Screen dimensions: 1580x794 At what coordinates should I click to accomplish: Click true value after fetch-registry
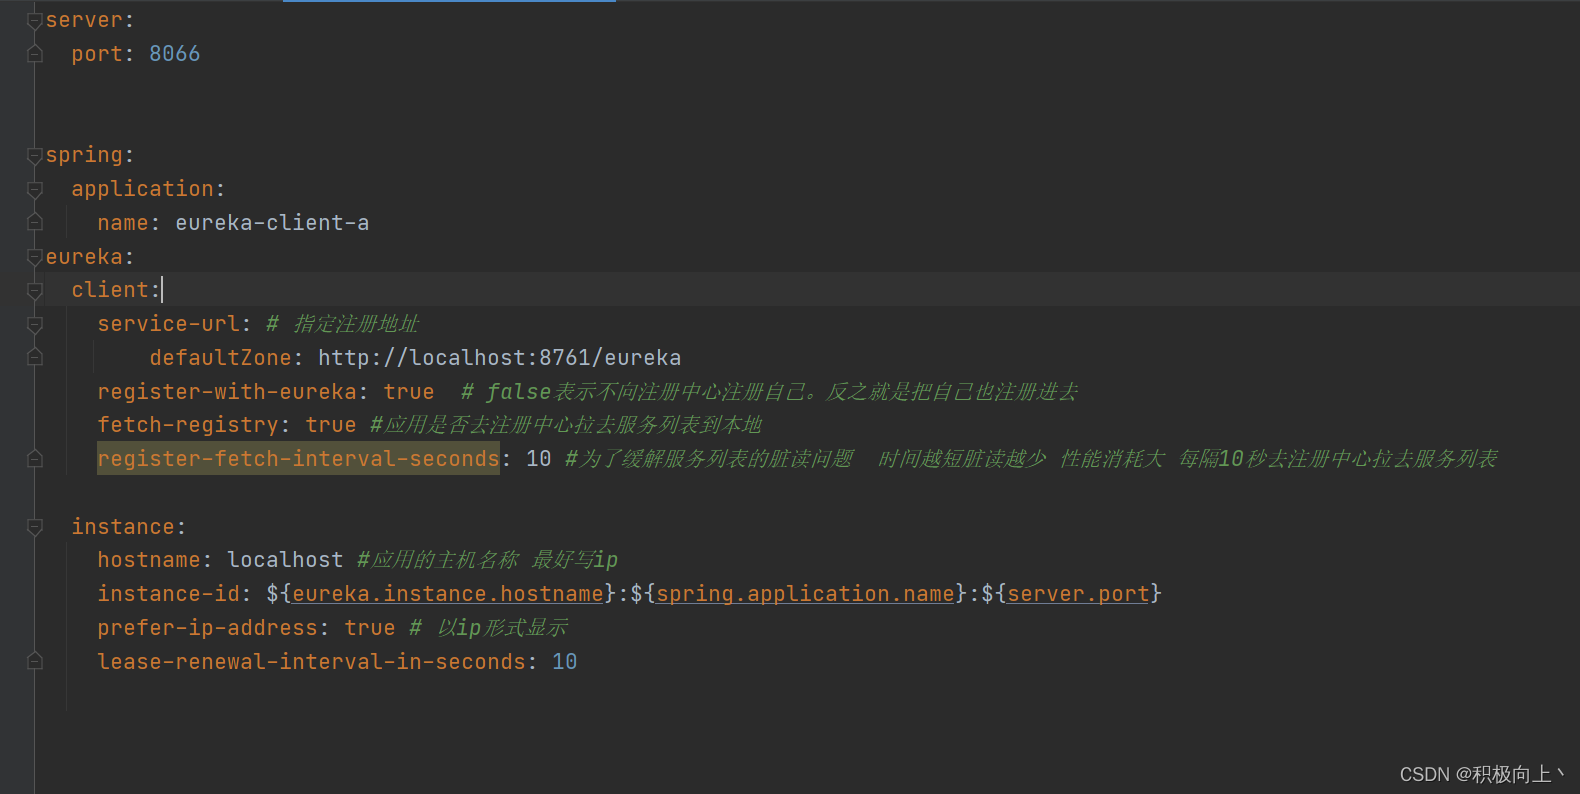tap(331, 425)
